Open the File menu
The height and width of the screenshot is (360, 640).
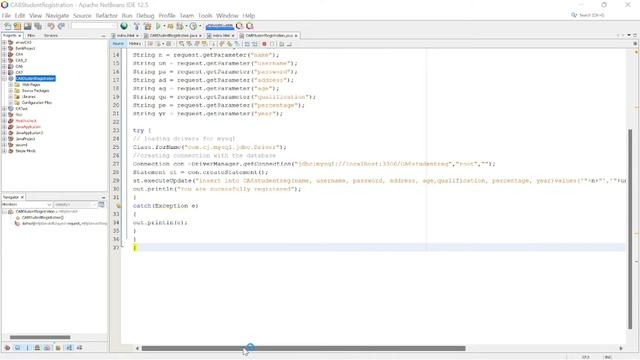pyautogui.click(x=6, y=16)
